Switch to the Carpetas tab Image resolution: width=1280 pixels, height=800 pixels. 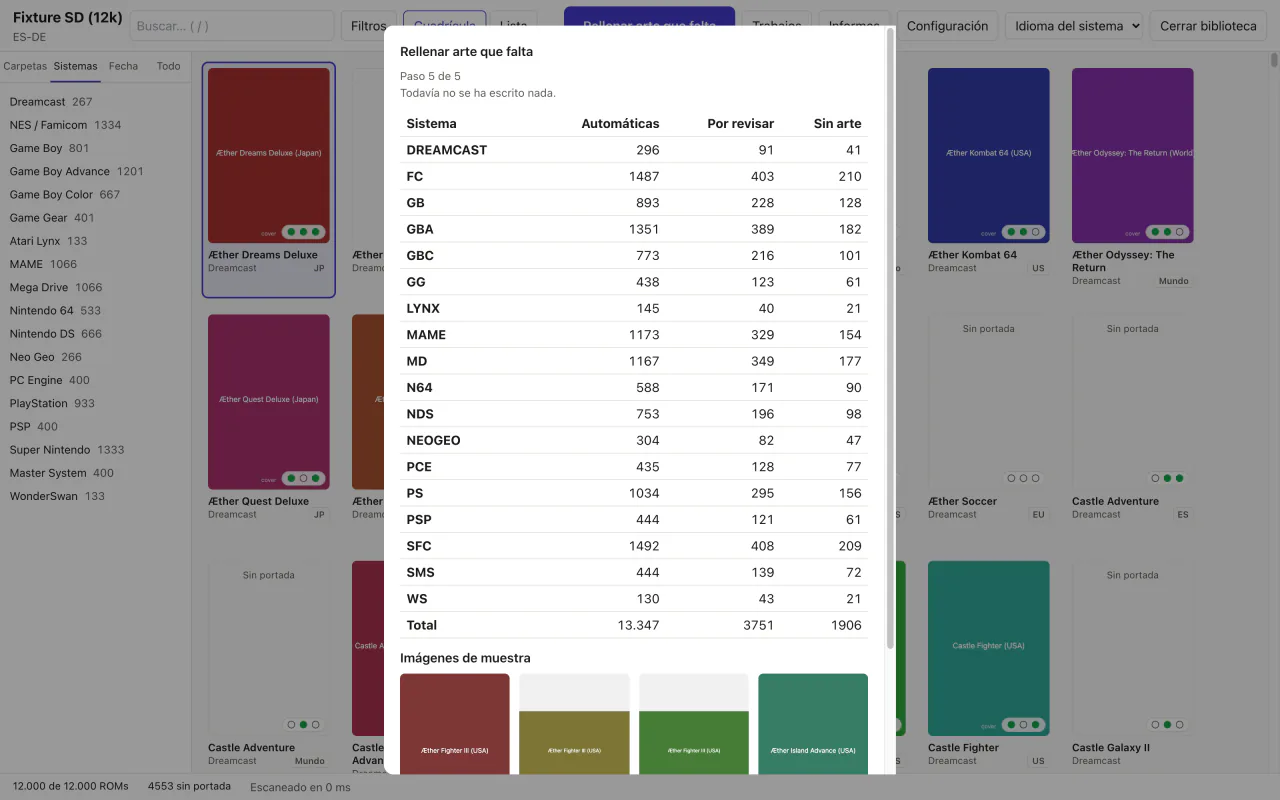pyautogui.click(x=25, y=66)
